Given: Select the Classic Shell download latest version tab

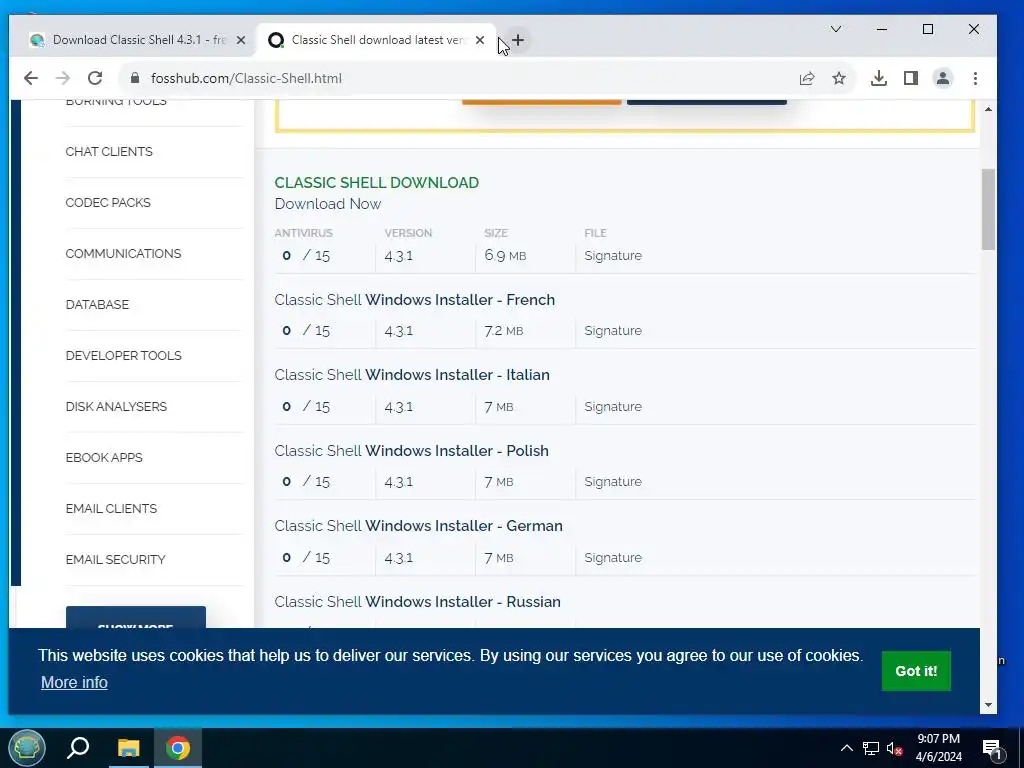Looking at the screenshot, I should pyautogui.click(x=377, y=40).
